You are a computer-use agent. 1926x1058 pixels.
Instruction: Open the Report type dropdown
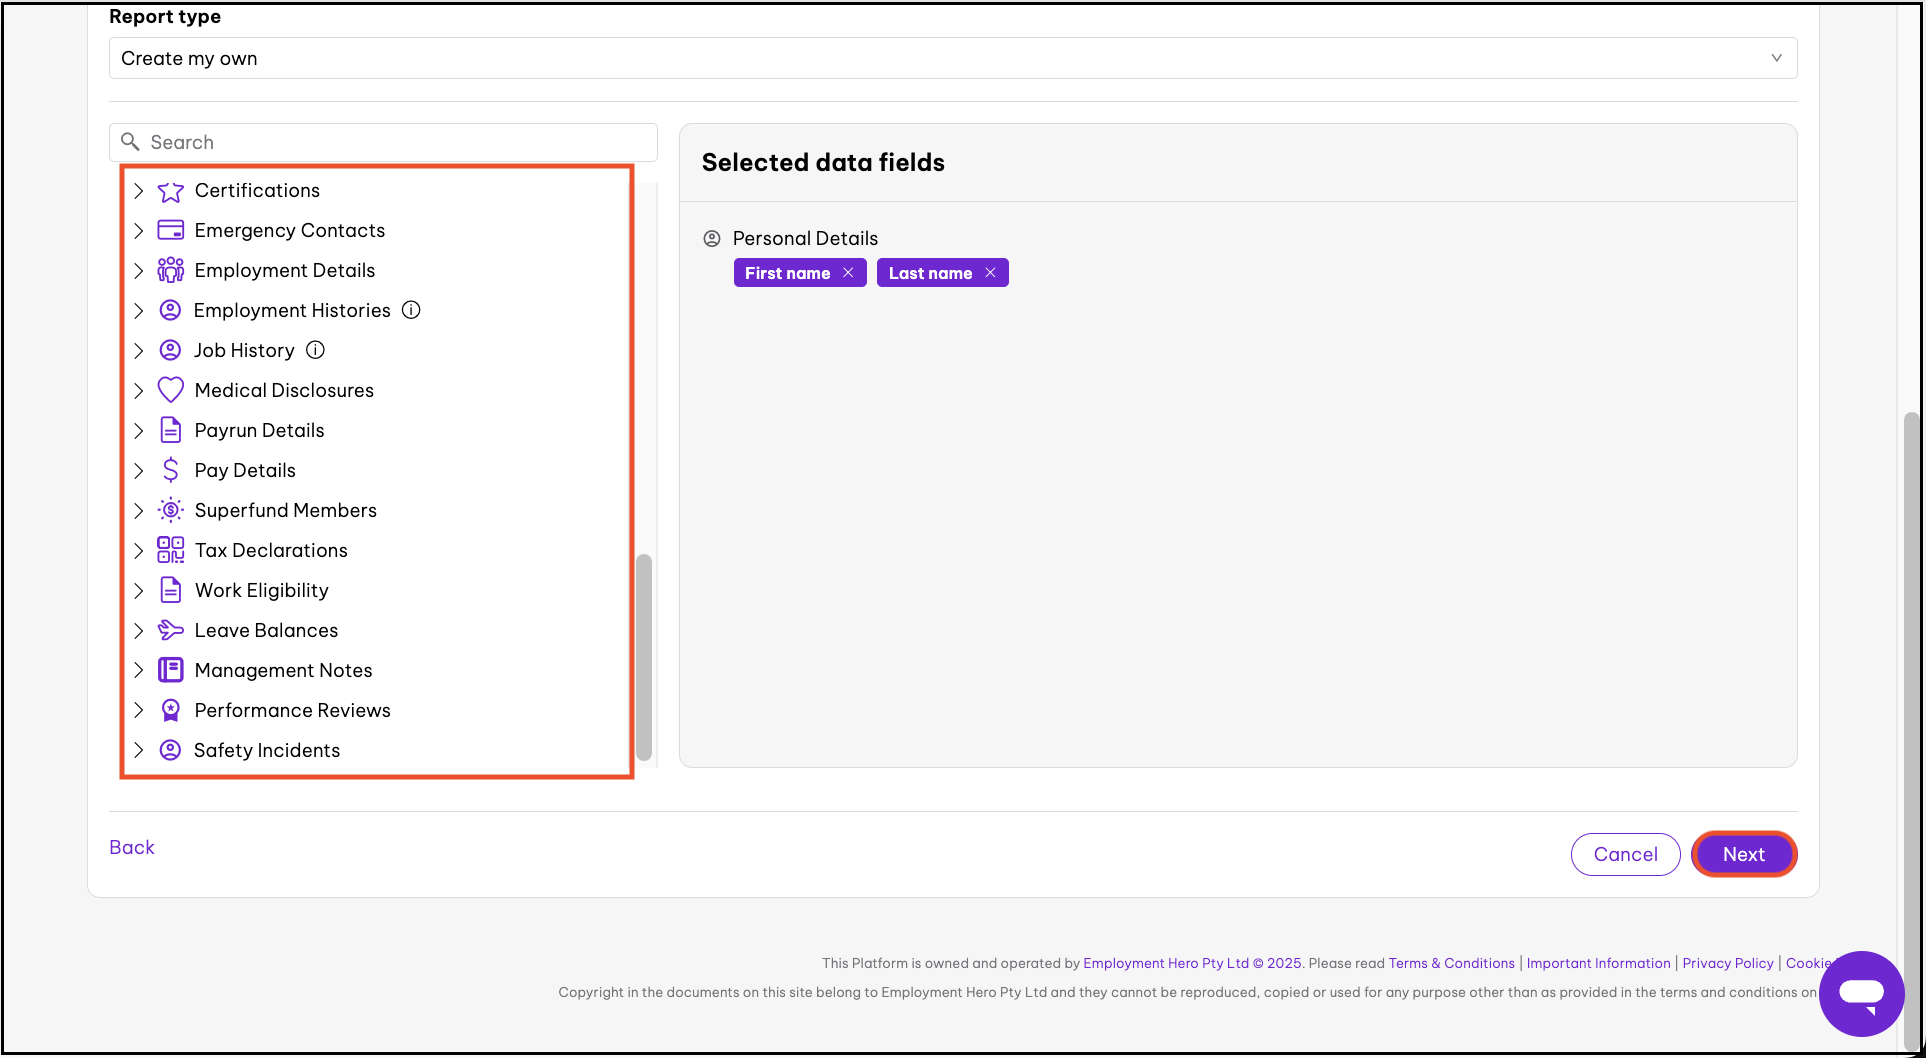952,58
